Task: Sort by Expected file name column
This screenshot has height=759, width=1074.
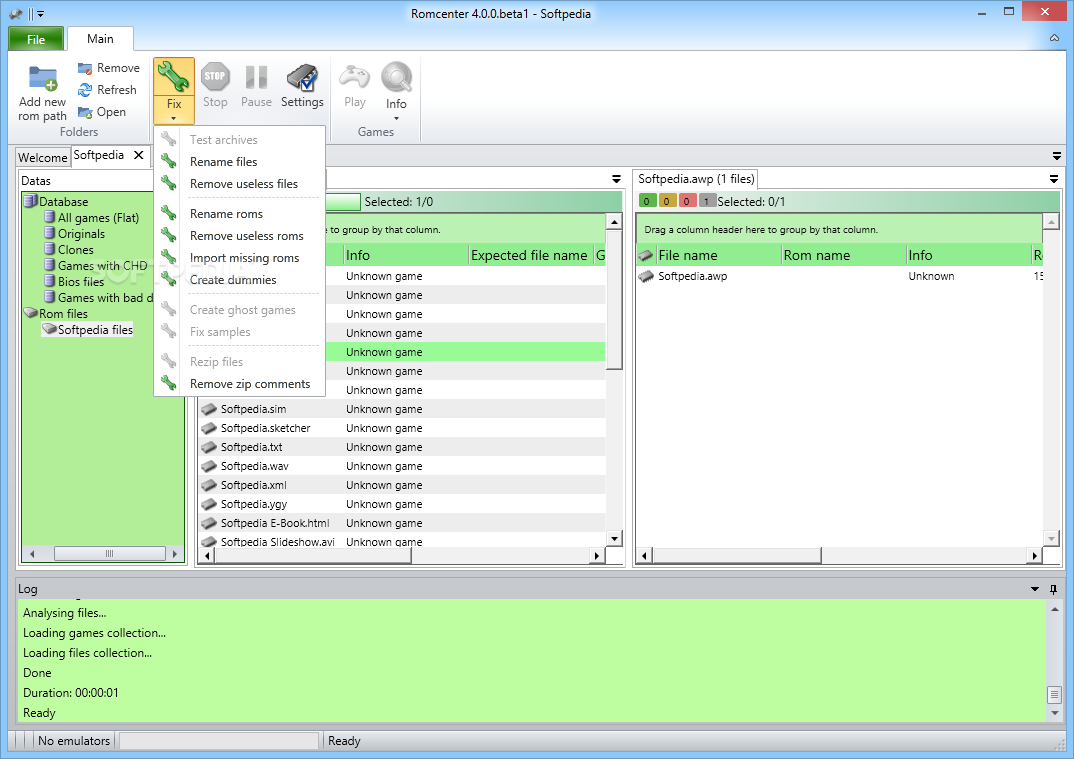Action: [530, 256]
